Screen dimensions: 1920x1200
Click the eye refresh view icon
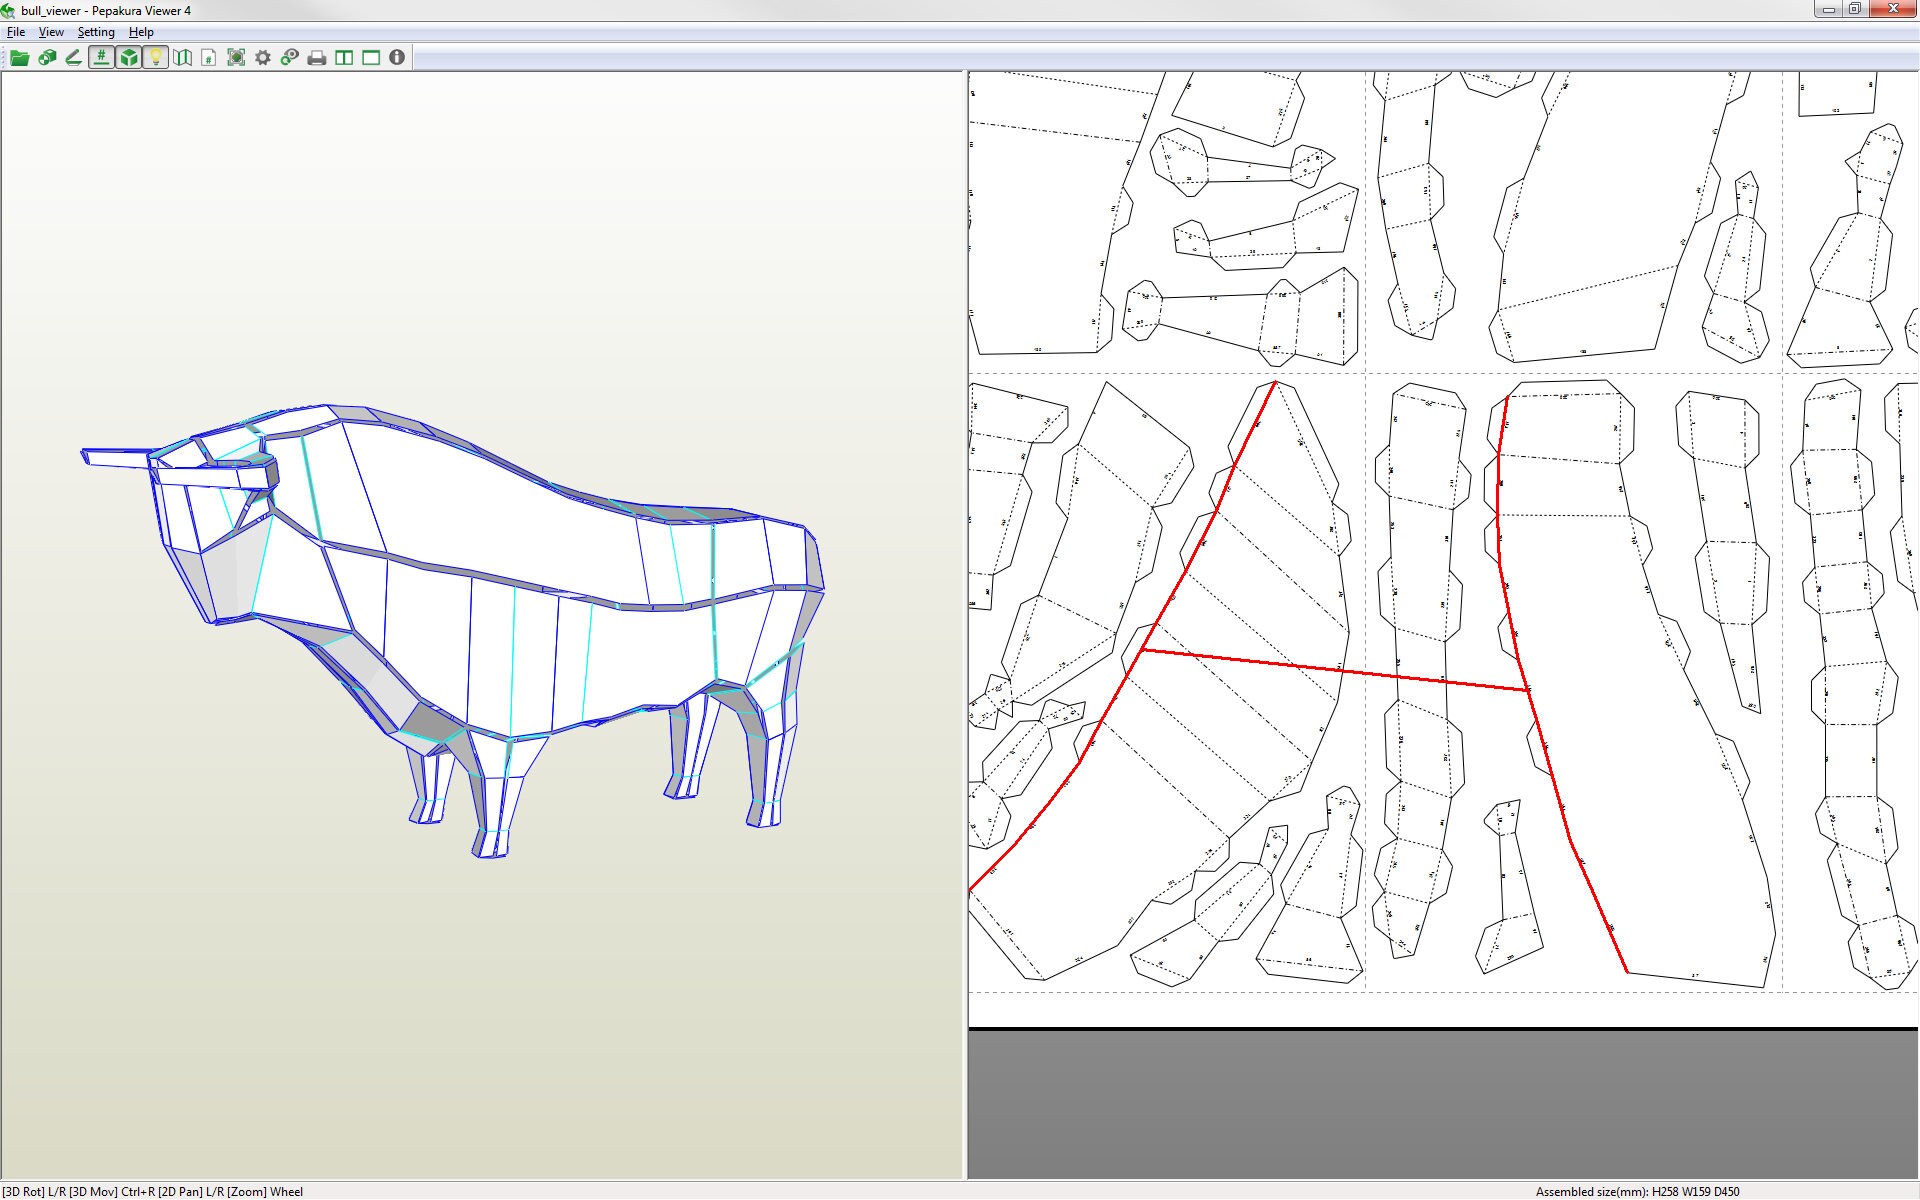click(x=290, y=58)
